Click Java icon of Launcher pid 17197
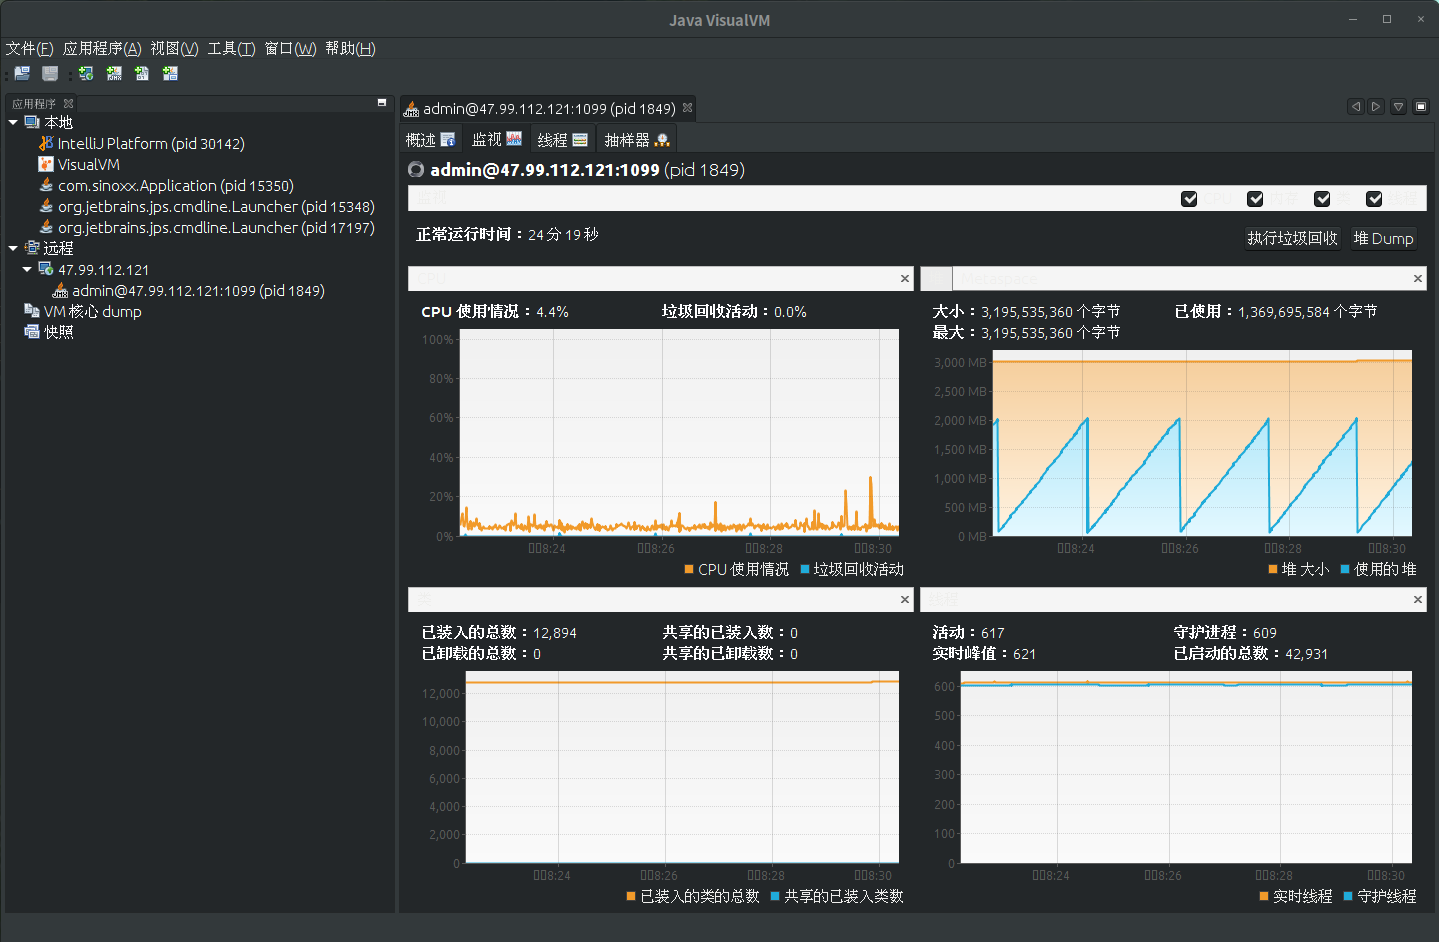The width and height of the screenshot is (1439, 942). pyautogui.click(x=46, y=227)
